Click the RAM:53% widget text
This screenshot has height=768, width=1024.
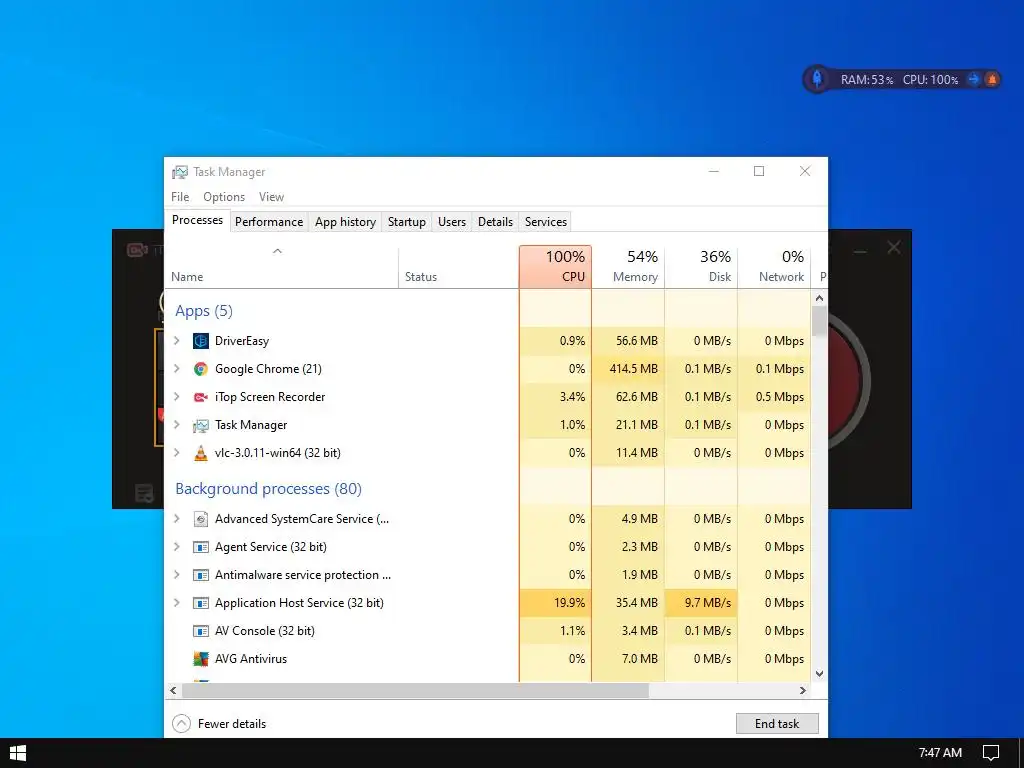(x=867, y=80)
